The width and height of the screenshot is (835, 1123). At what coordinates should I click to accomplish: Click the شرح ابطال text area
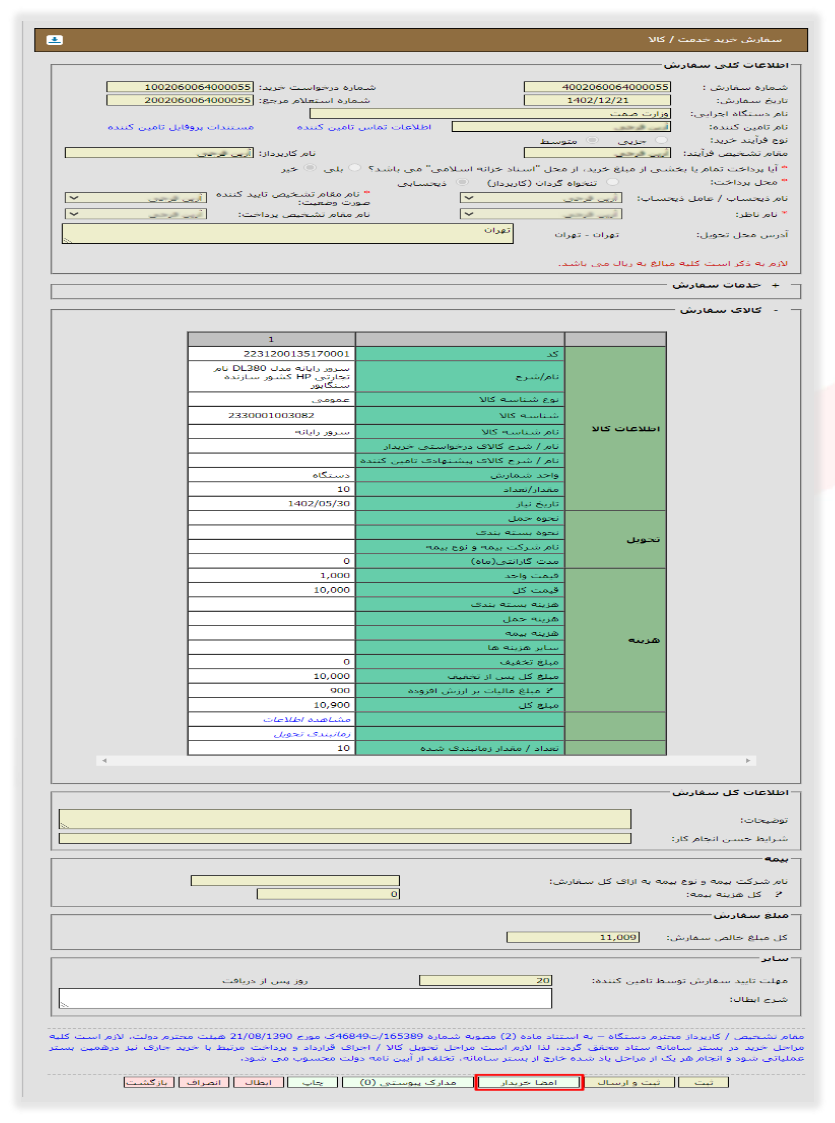coord(305,998)
